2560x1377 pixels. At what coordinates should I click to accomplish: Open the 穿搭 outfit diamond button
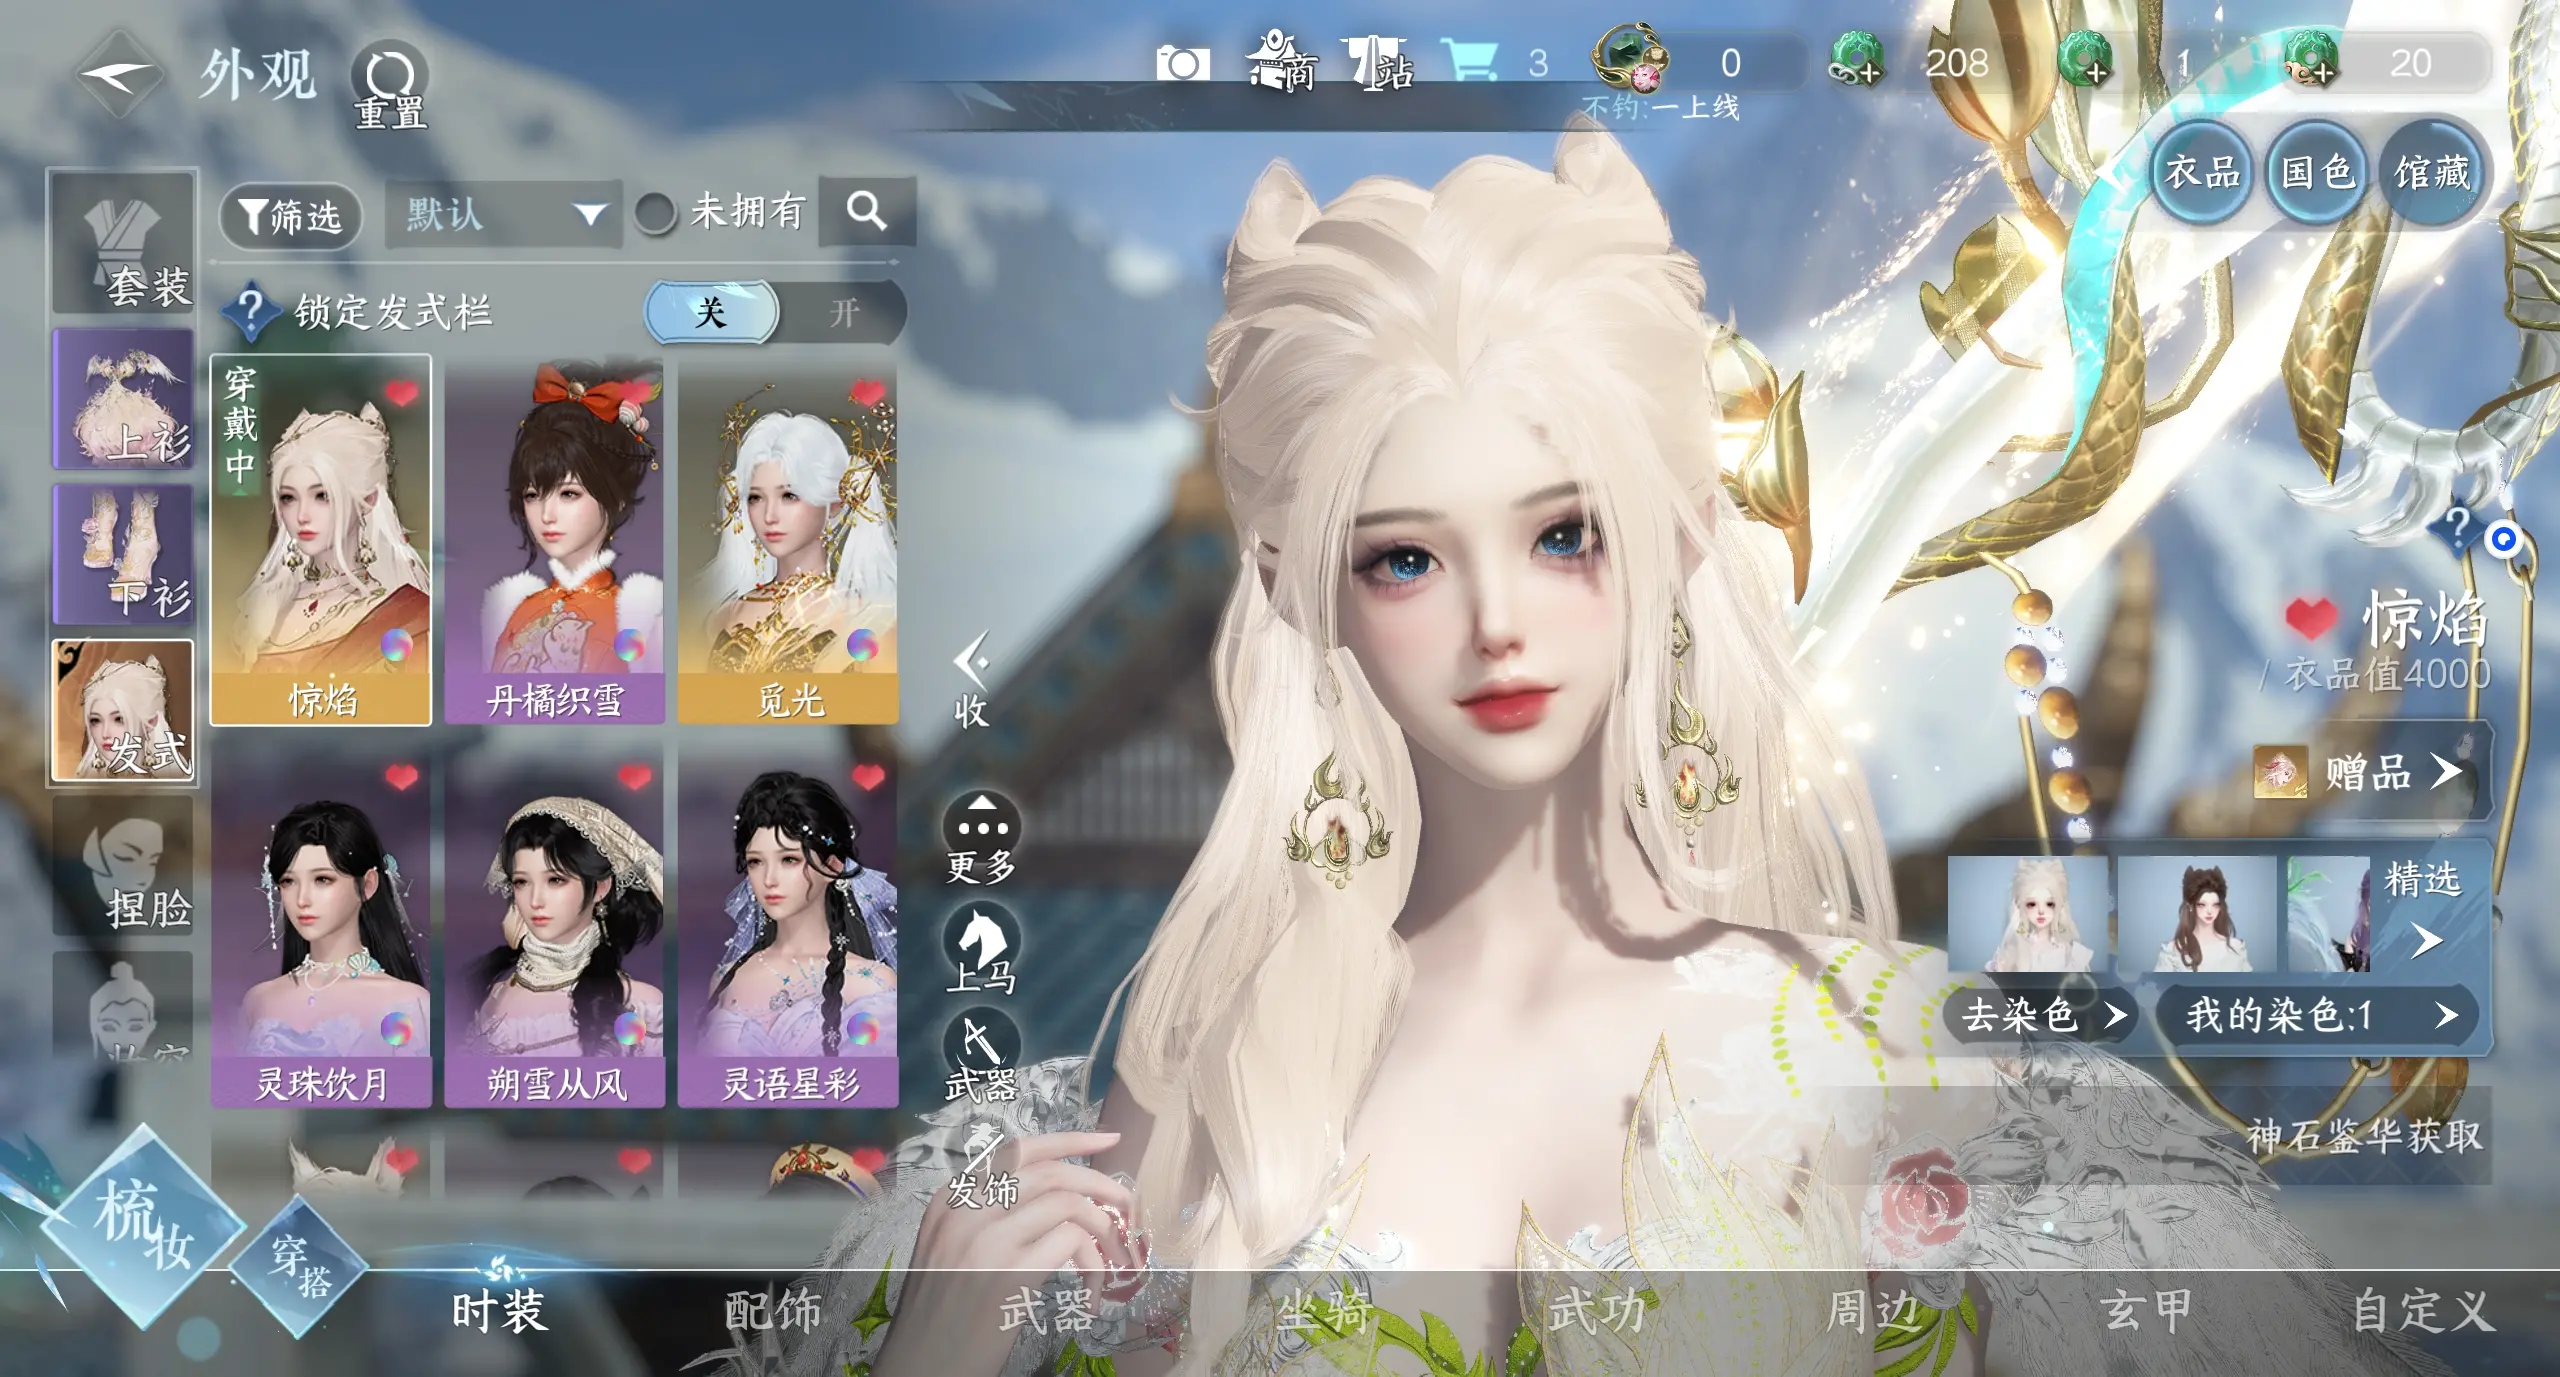(300, 1266)
